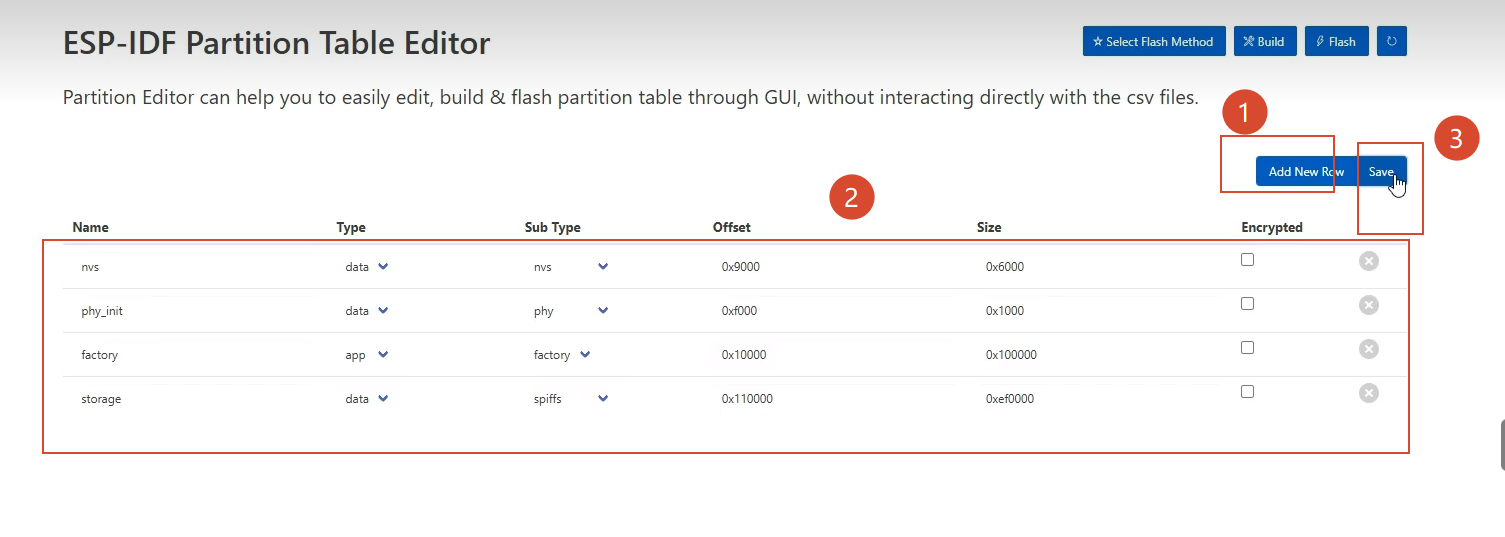Open Select Flash Method button
Viewport: 1505px width, 537px height.
click(1154, 41)
